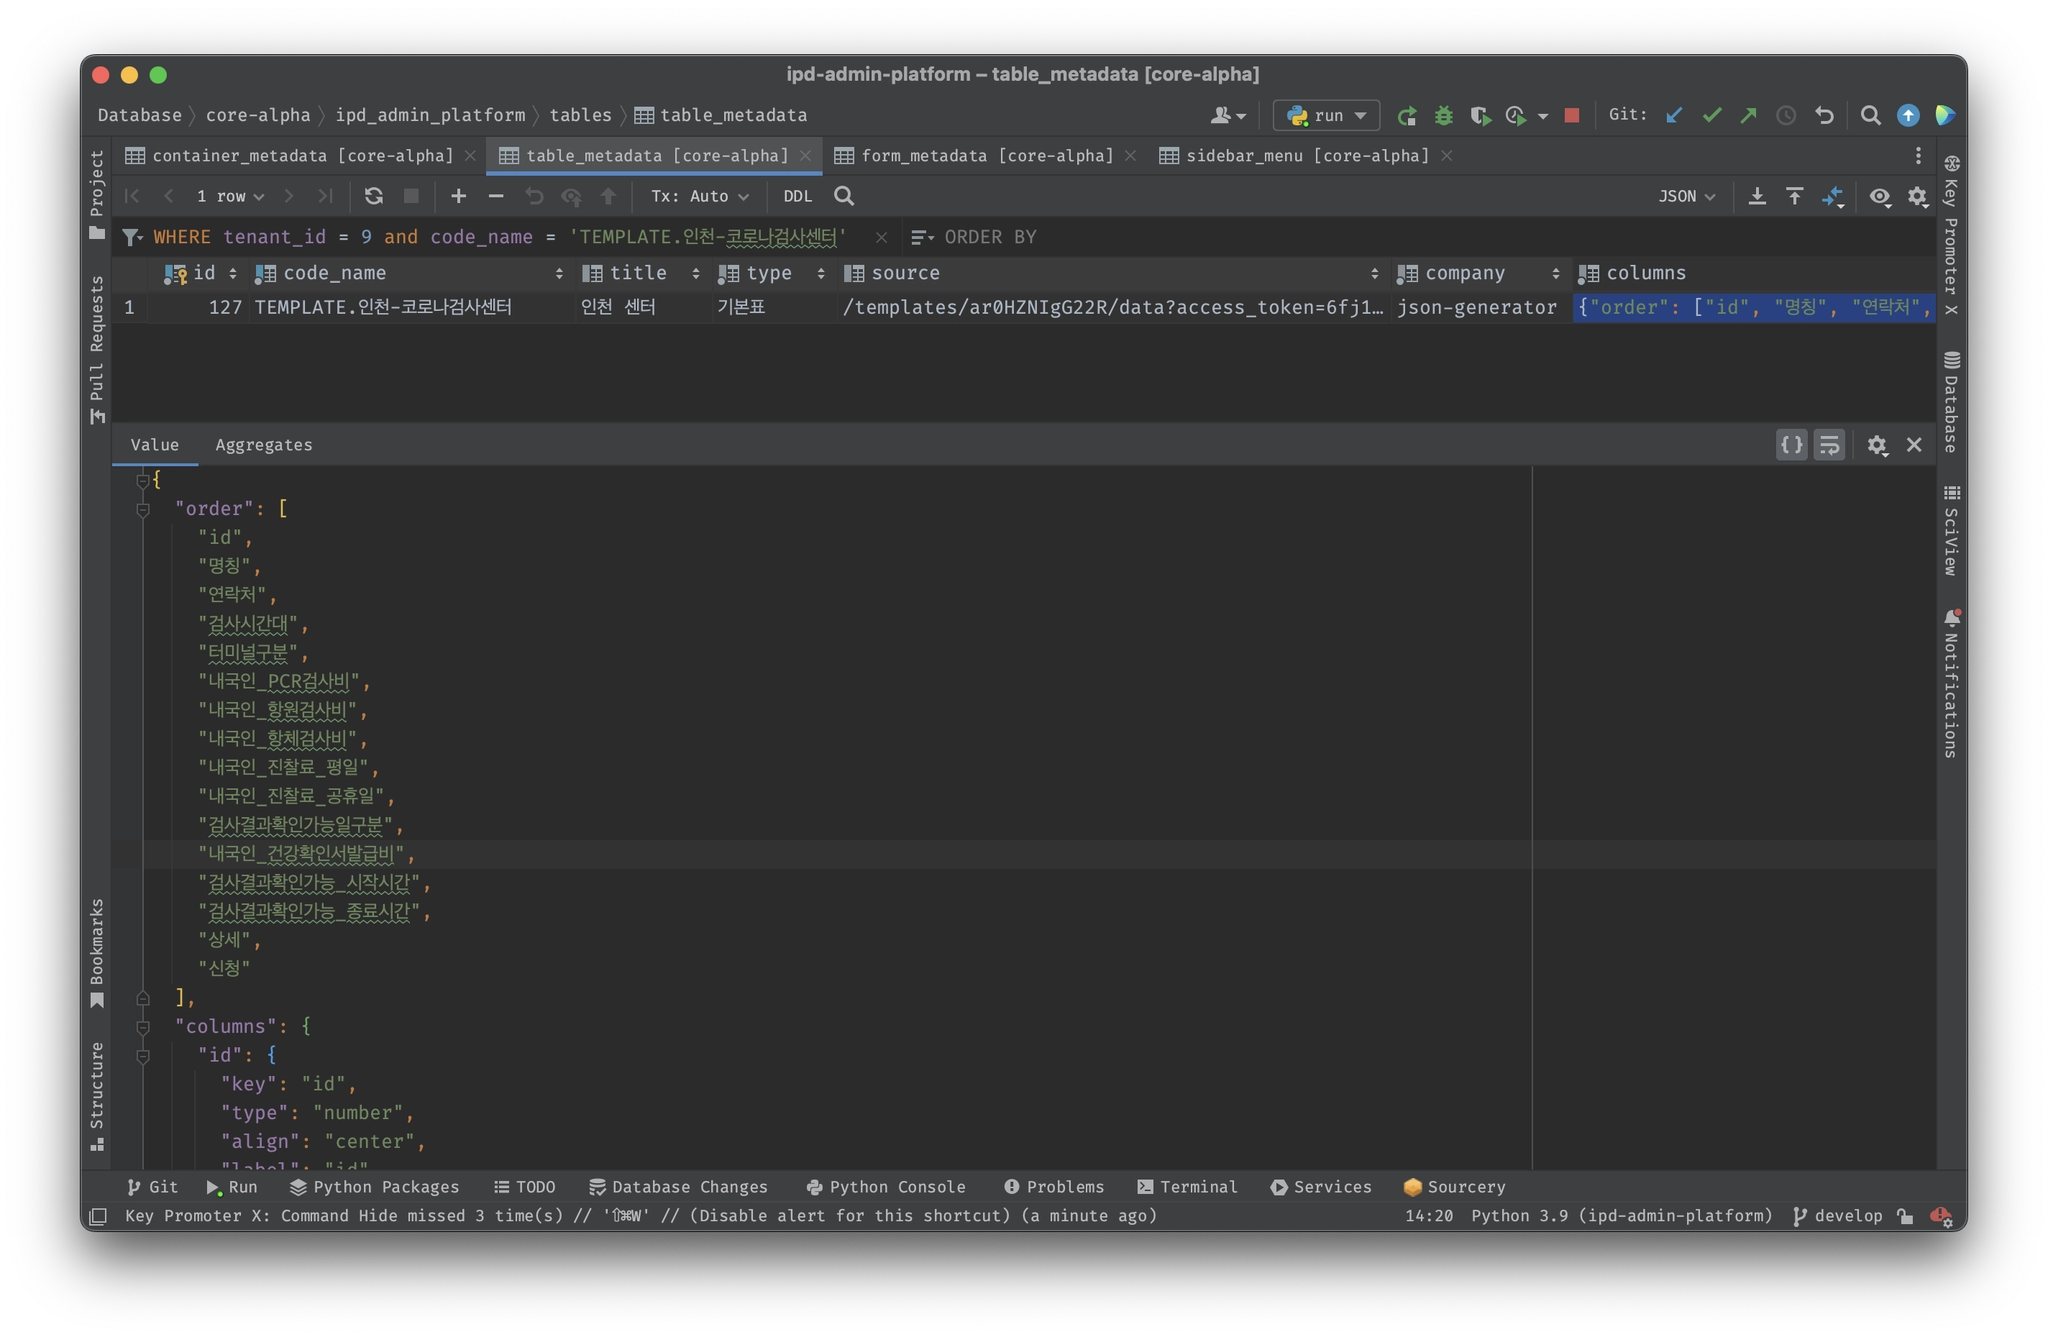Image resolution: width=2048 pixels, height=1338 pixels.
Task: Toggle soft-wrap in value editor
Action: tap(1829, 445)
